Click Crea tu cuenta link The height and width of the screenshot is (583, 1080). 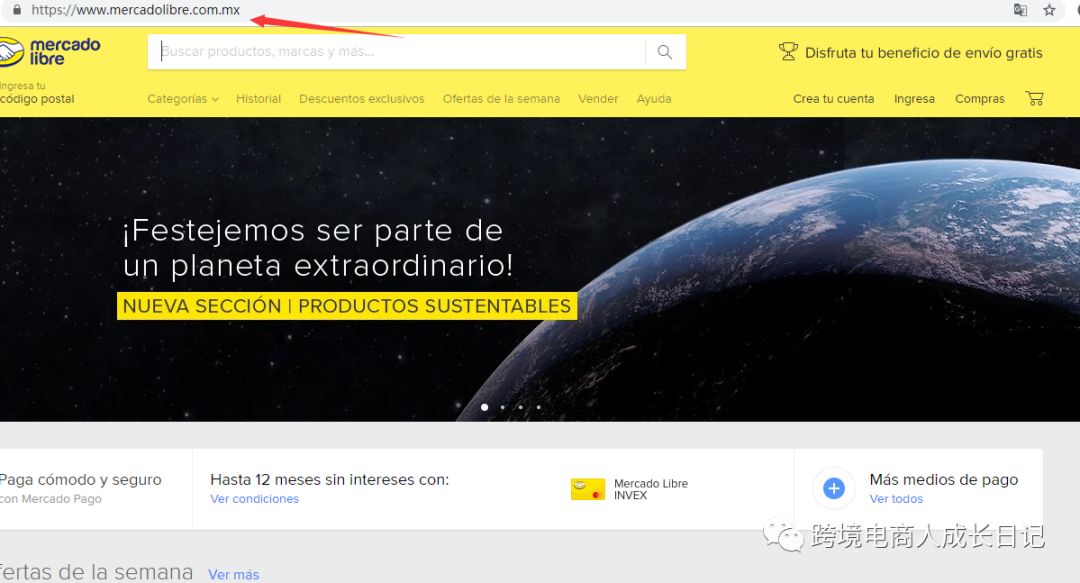click(833, 99)
